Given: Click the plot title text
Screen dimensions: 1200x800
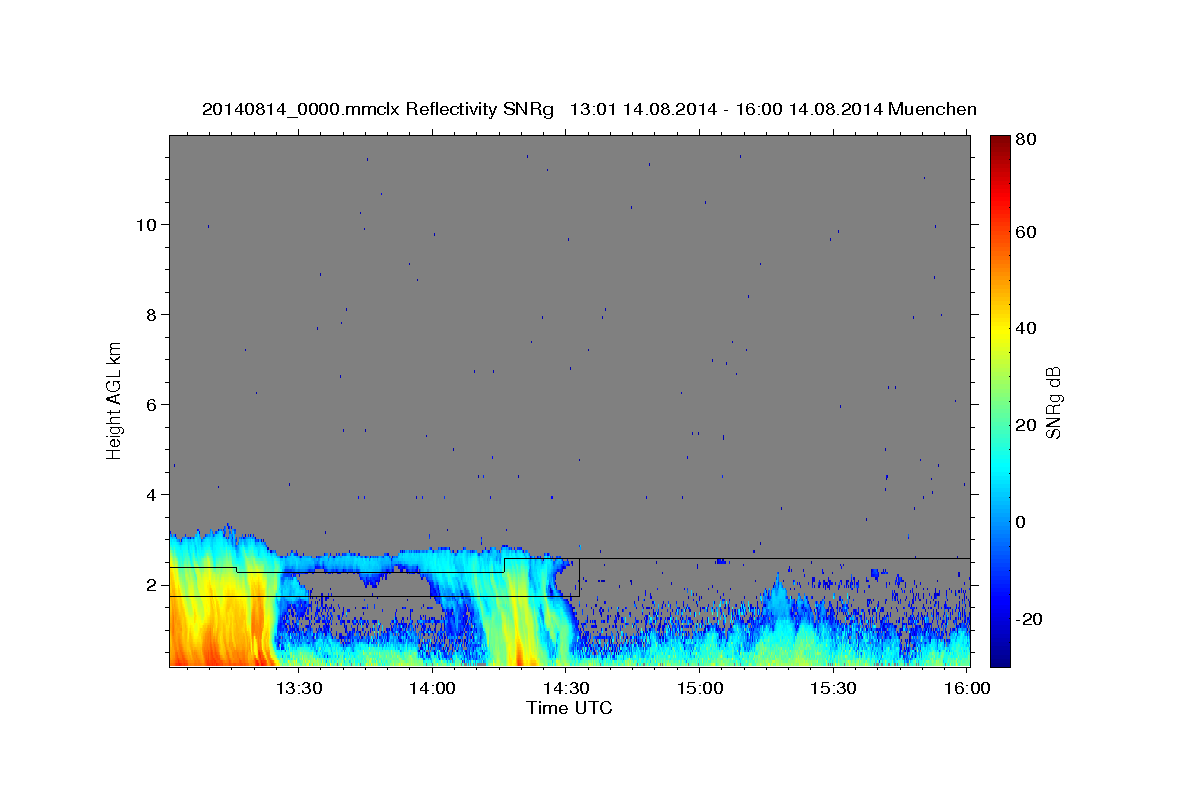Looking at the screenshot, I should point(589,109).
